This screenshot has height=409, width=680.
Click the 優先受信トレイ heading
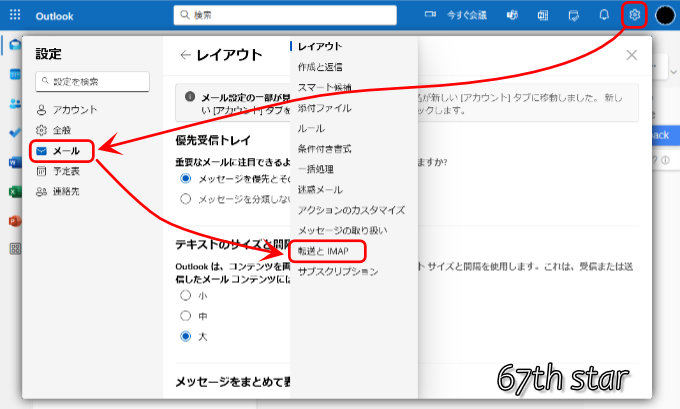(213, 140)
